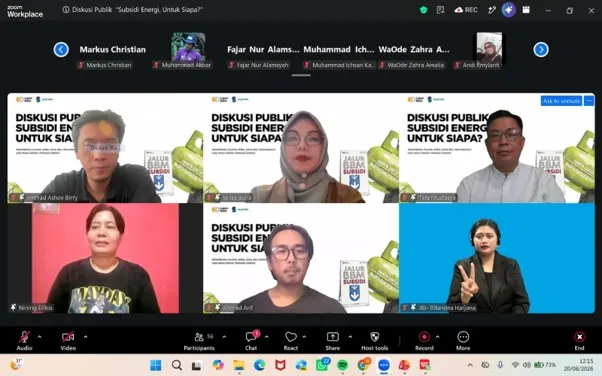This screenshot has height=376, width=602.
Task: Open Chrome from taskbar
Action: (x=363, y=365)
